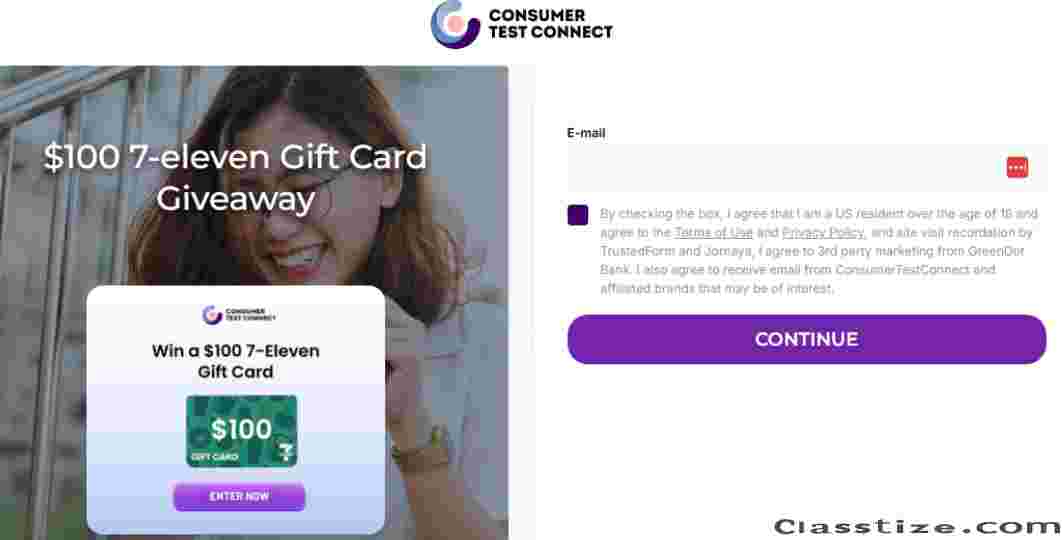This screenshot has width=1062, height=540.
Task: Click the "Win a $100 7-Eleven Gift Card" heading
Action: point(236,361)
